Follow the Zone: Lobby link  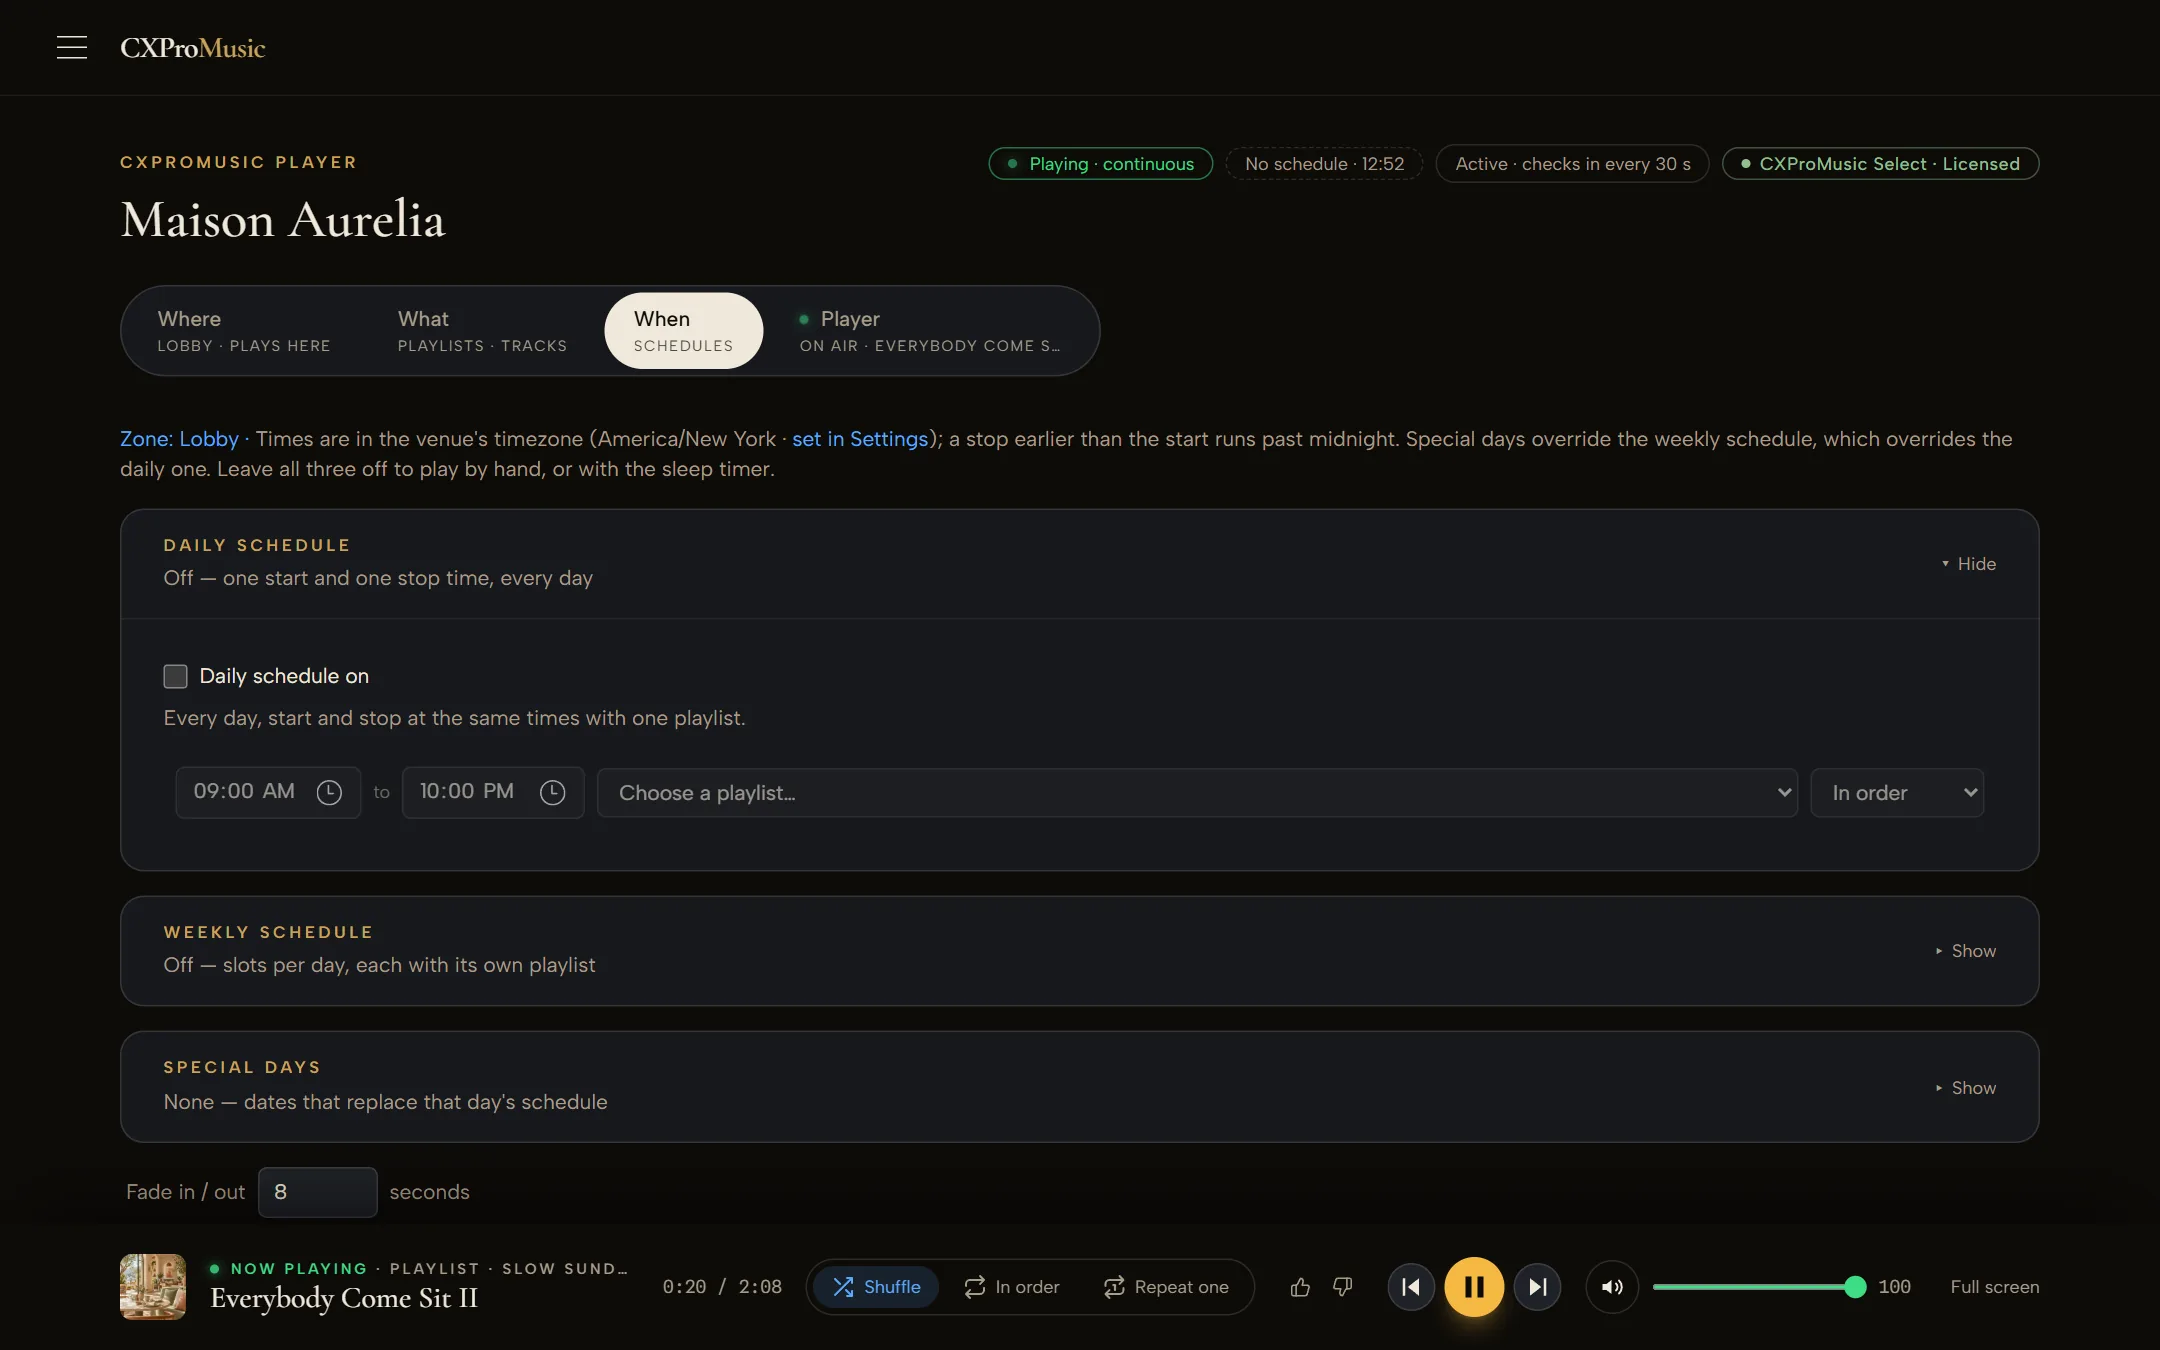(x=179, y=439)
